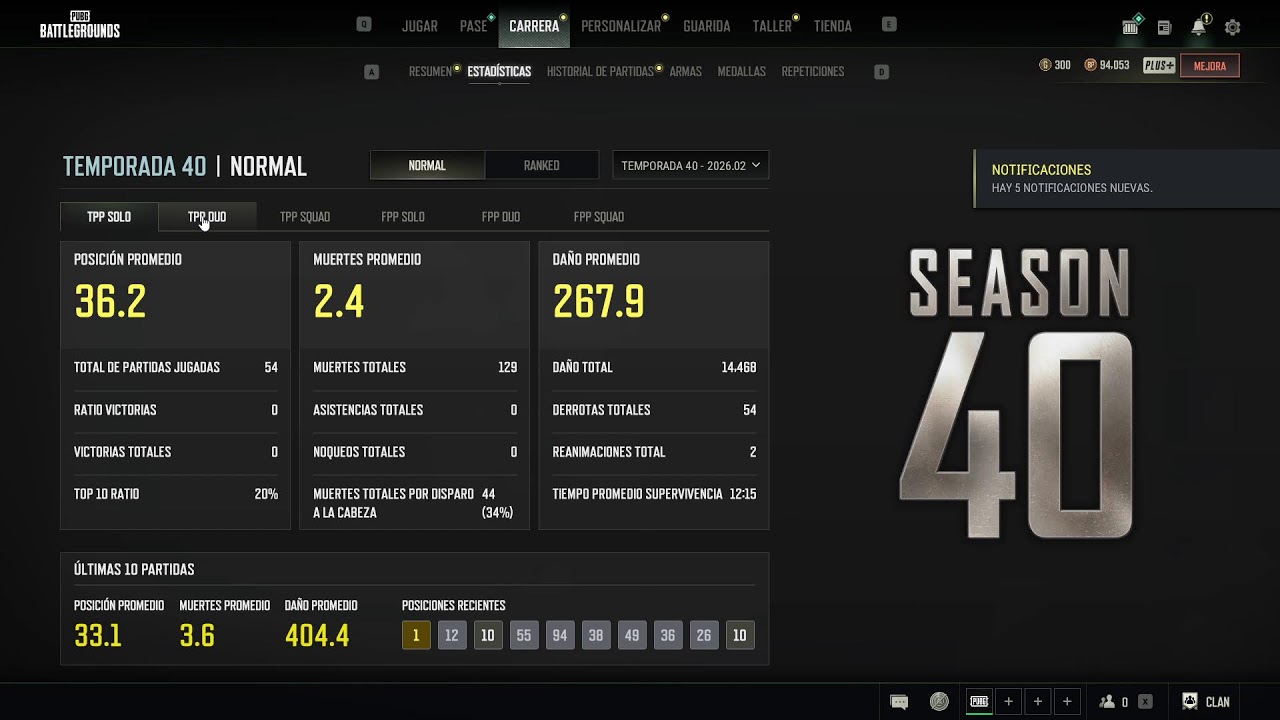Open the CLAN label button
1280x720 pixels.
[1218, 702]
